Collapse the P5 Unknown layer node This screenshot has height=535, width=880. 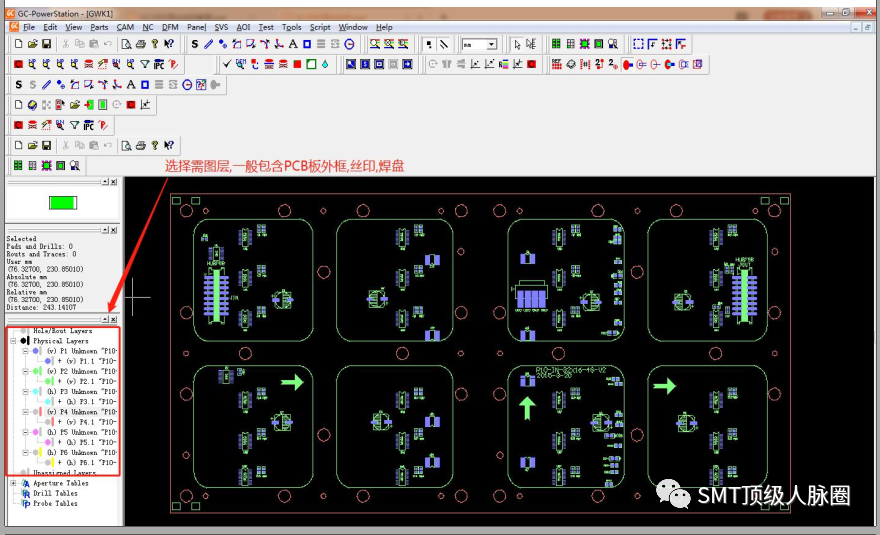(x=25, y=432)
